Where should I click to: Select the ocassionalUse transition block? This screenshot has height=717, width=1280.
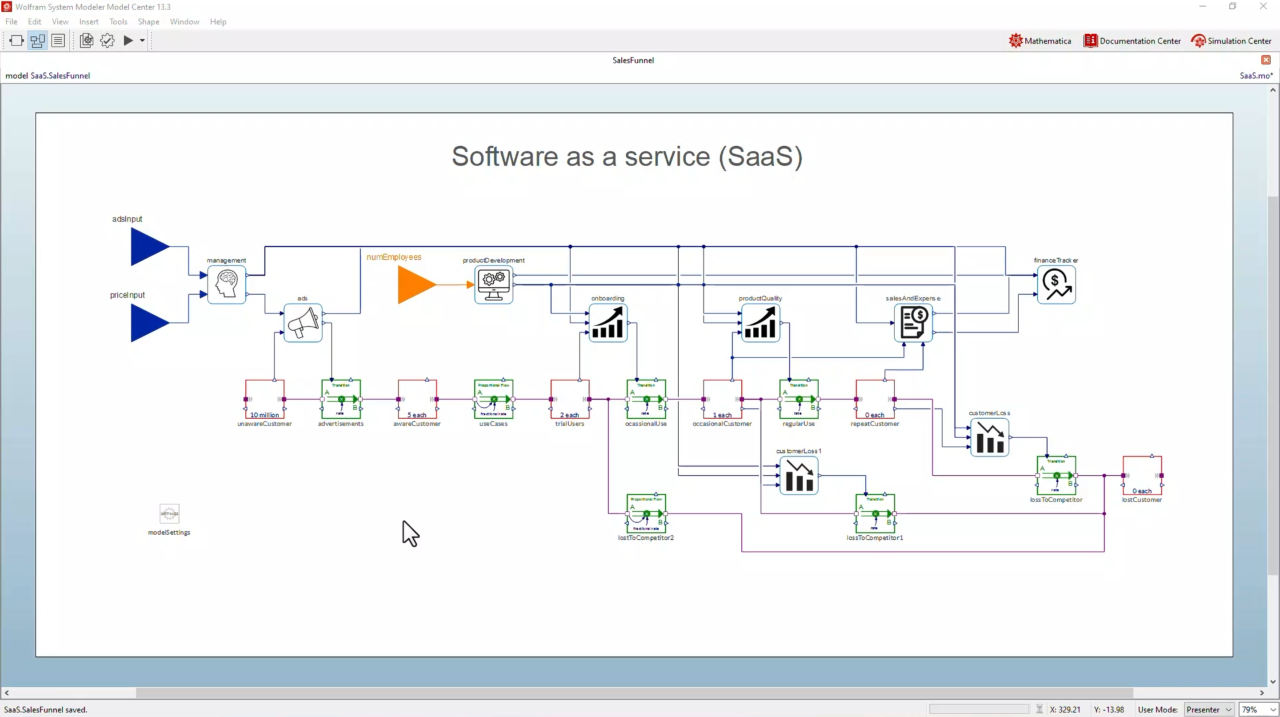646,399
